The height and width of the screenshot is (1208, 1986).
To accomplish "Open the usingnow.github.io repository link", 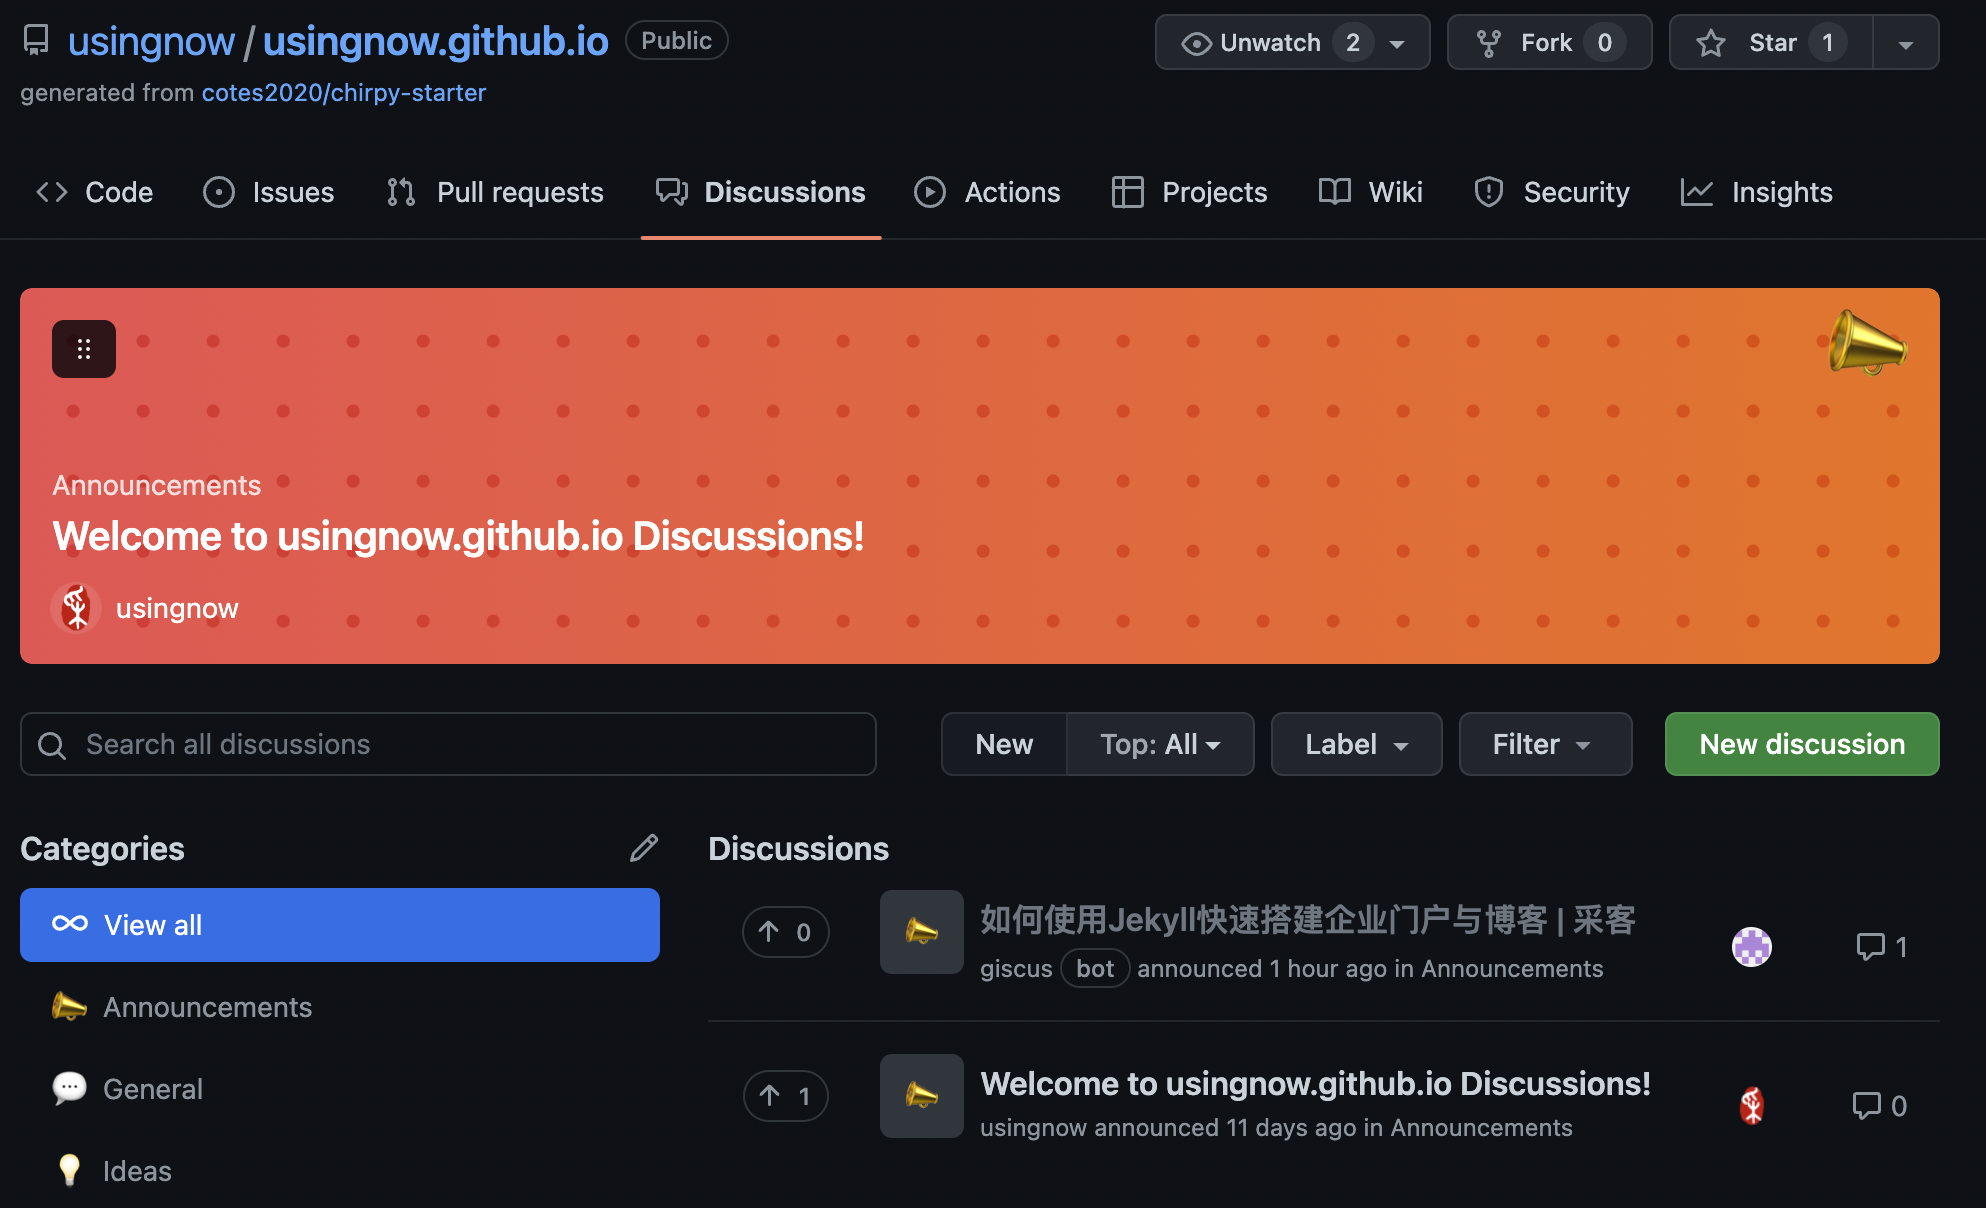I will pos(435,41).
